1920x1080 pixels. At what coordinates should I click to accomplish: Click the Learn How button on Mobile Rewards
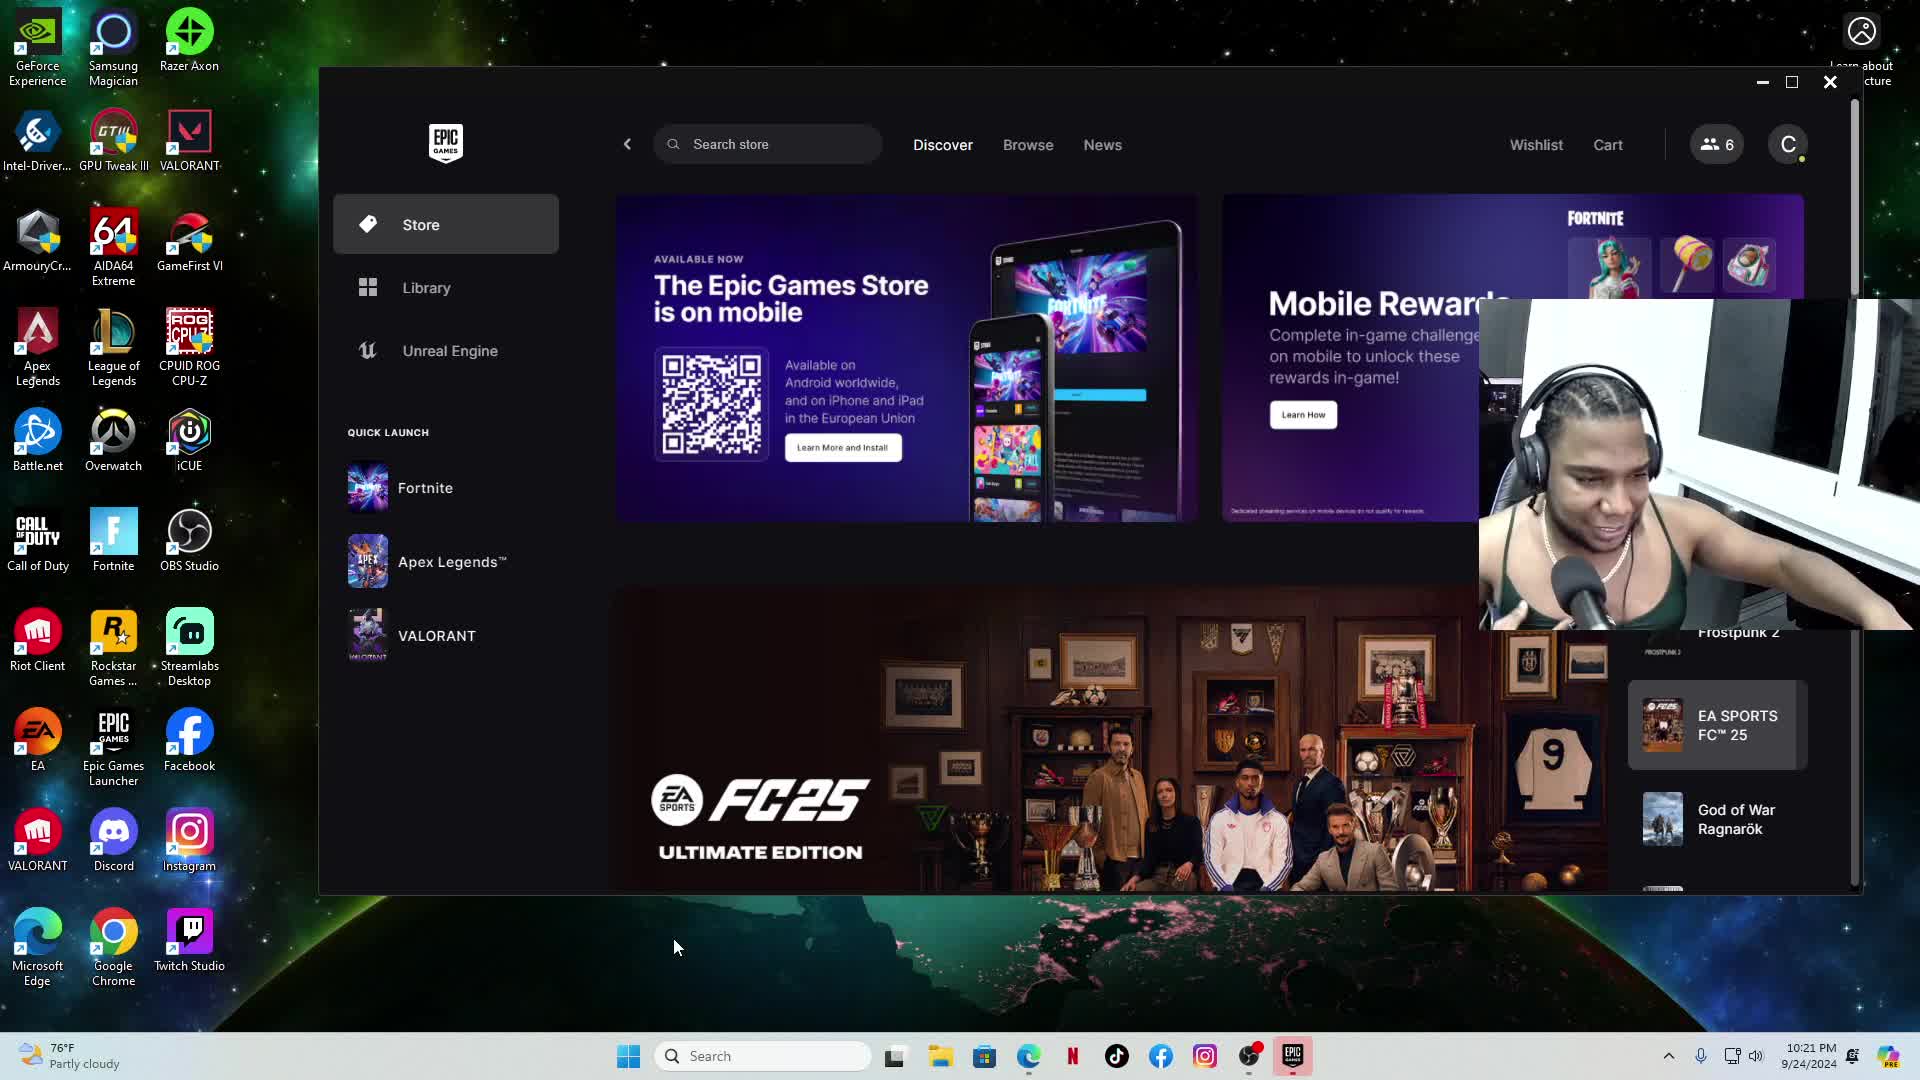(1303, 414)
